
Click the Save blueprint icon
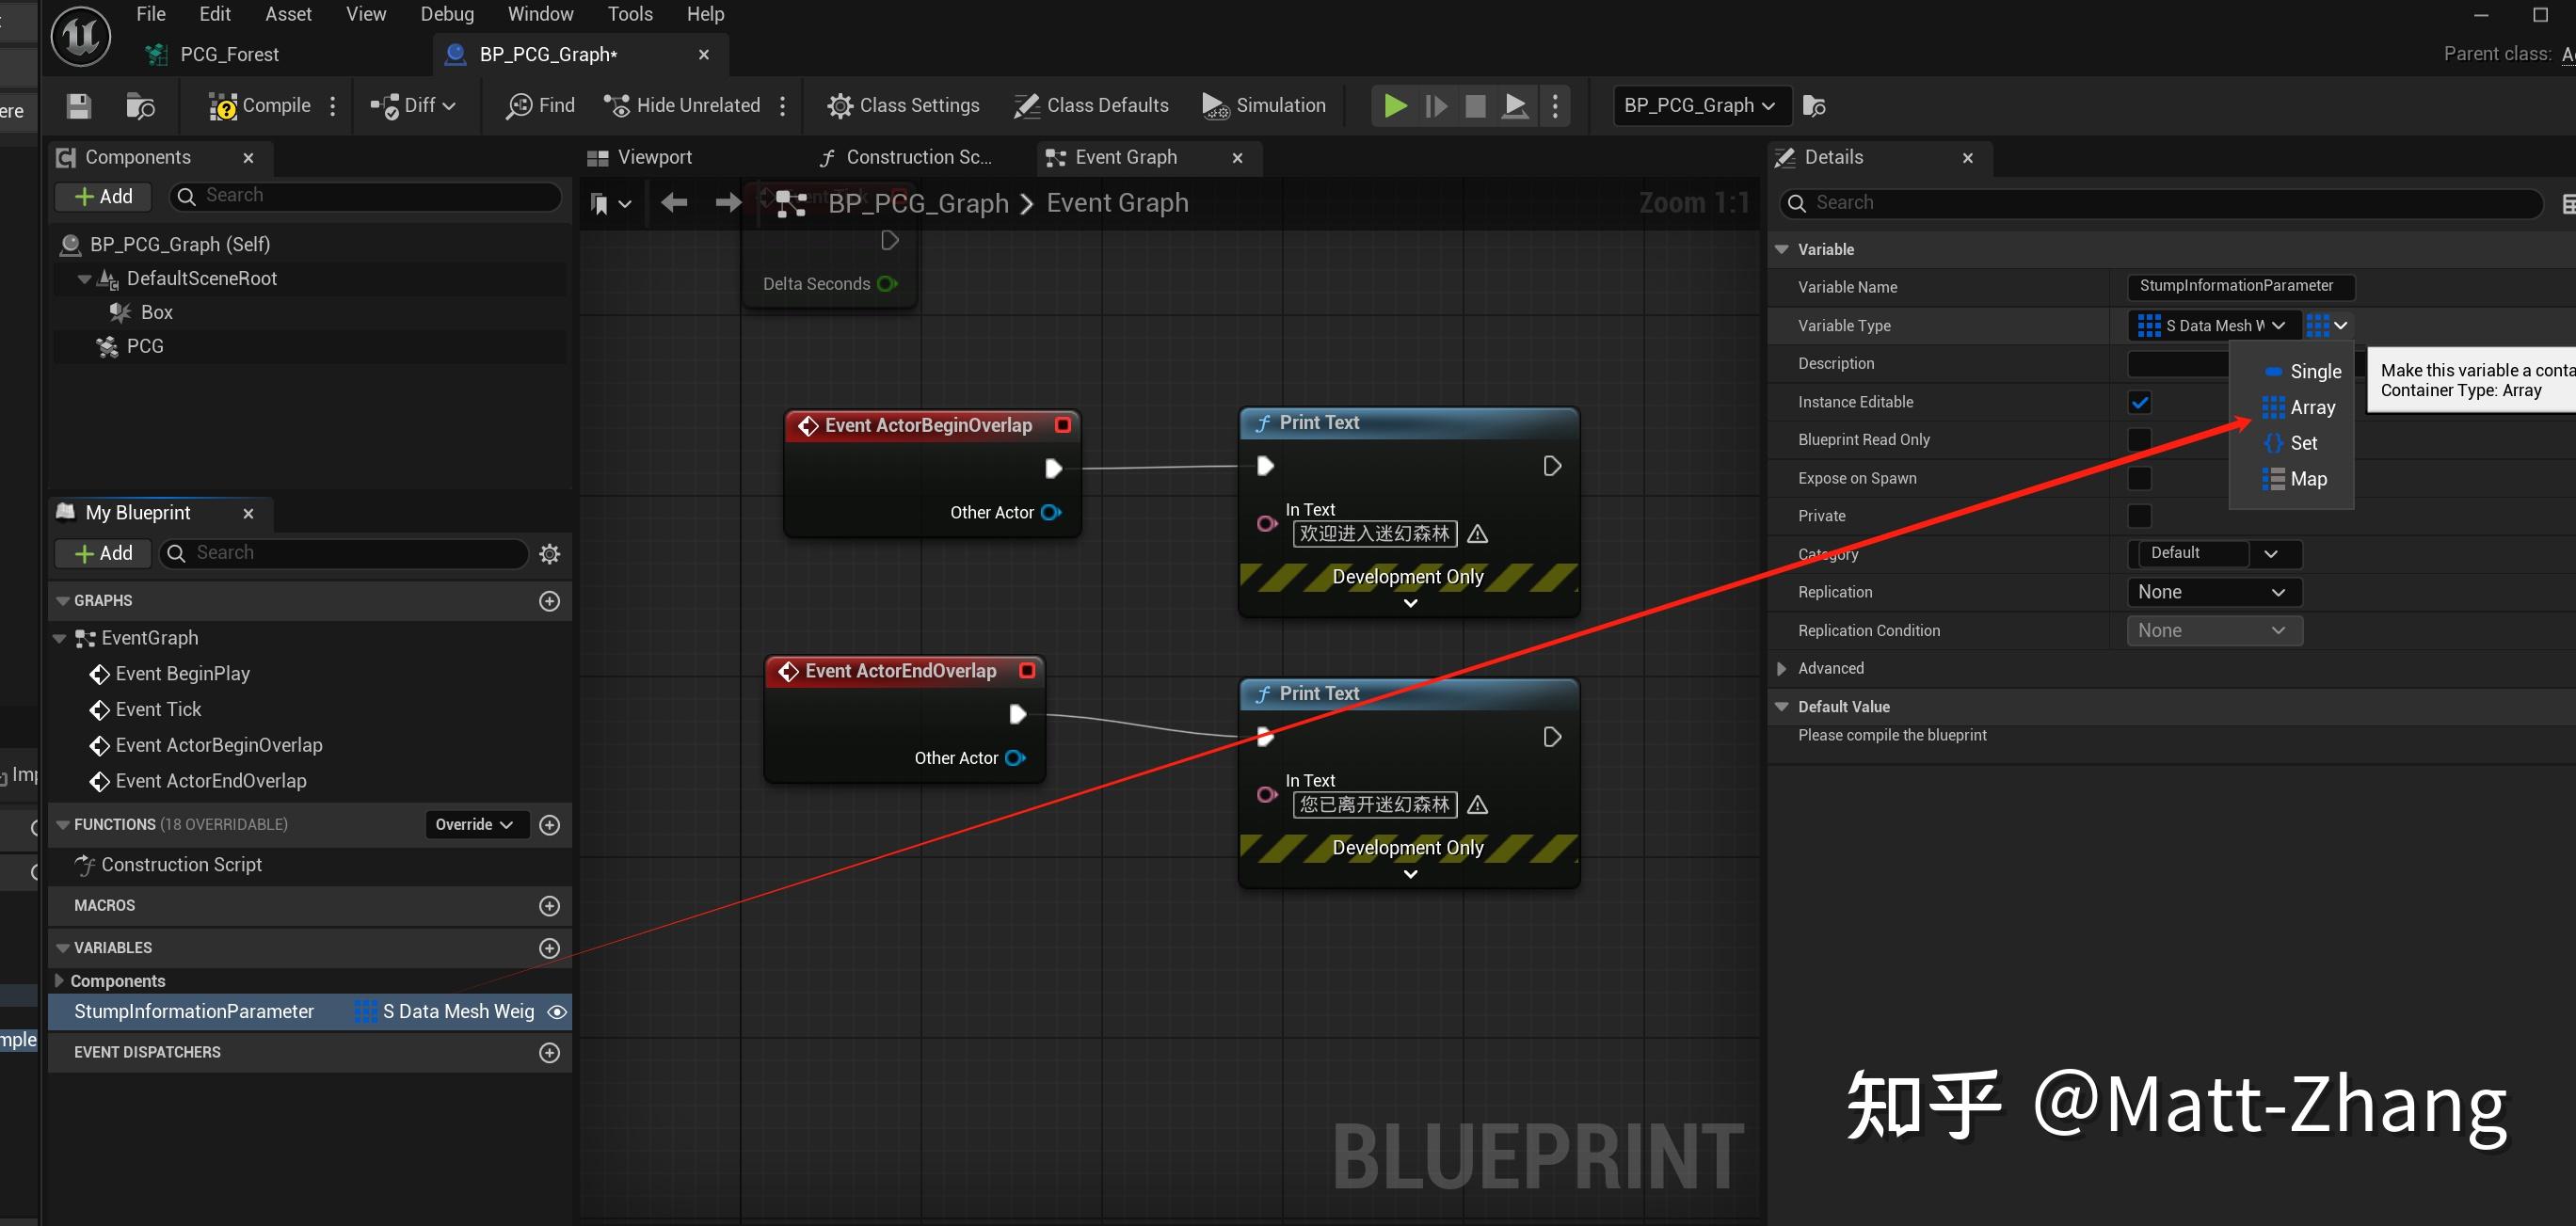79,106
